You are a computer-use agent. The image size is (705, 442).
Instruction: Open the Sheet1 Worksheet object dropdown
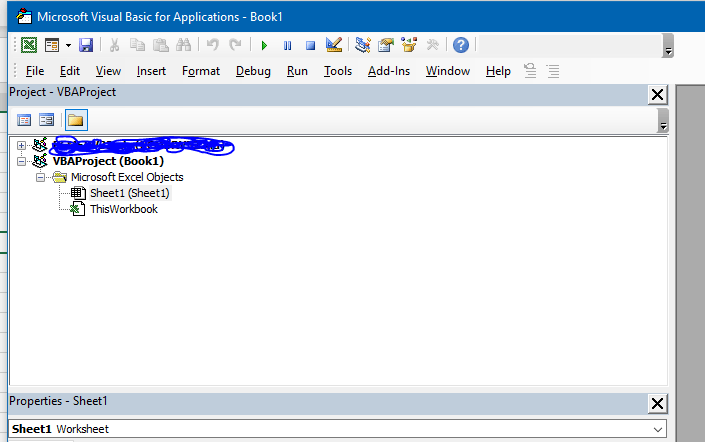point(658,429)
